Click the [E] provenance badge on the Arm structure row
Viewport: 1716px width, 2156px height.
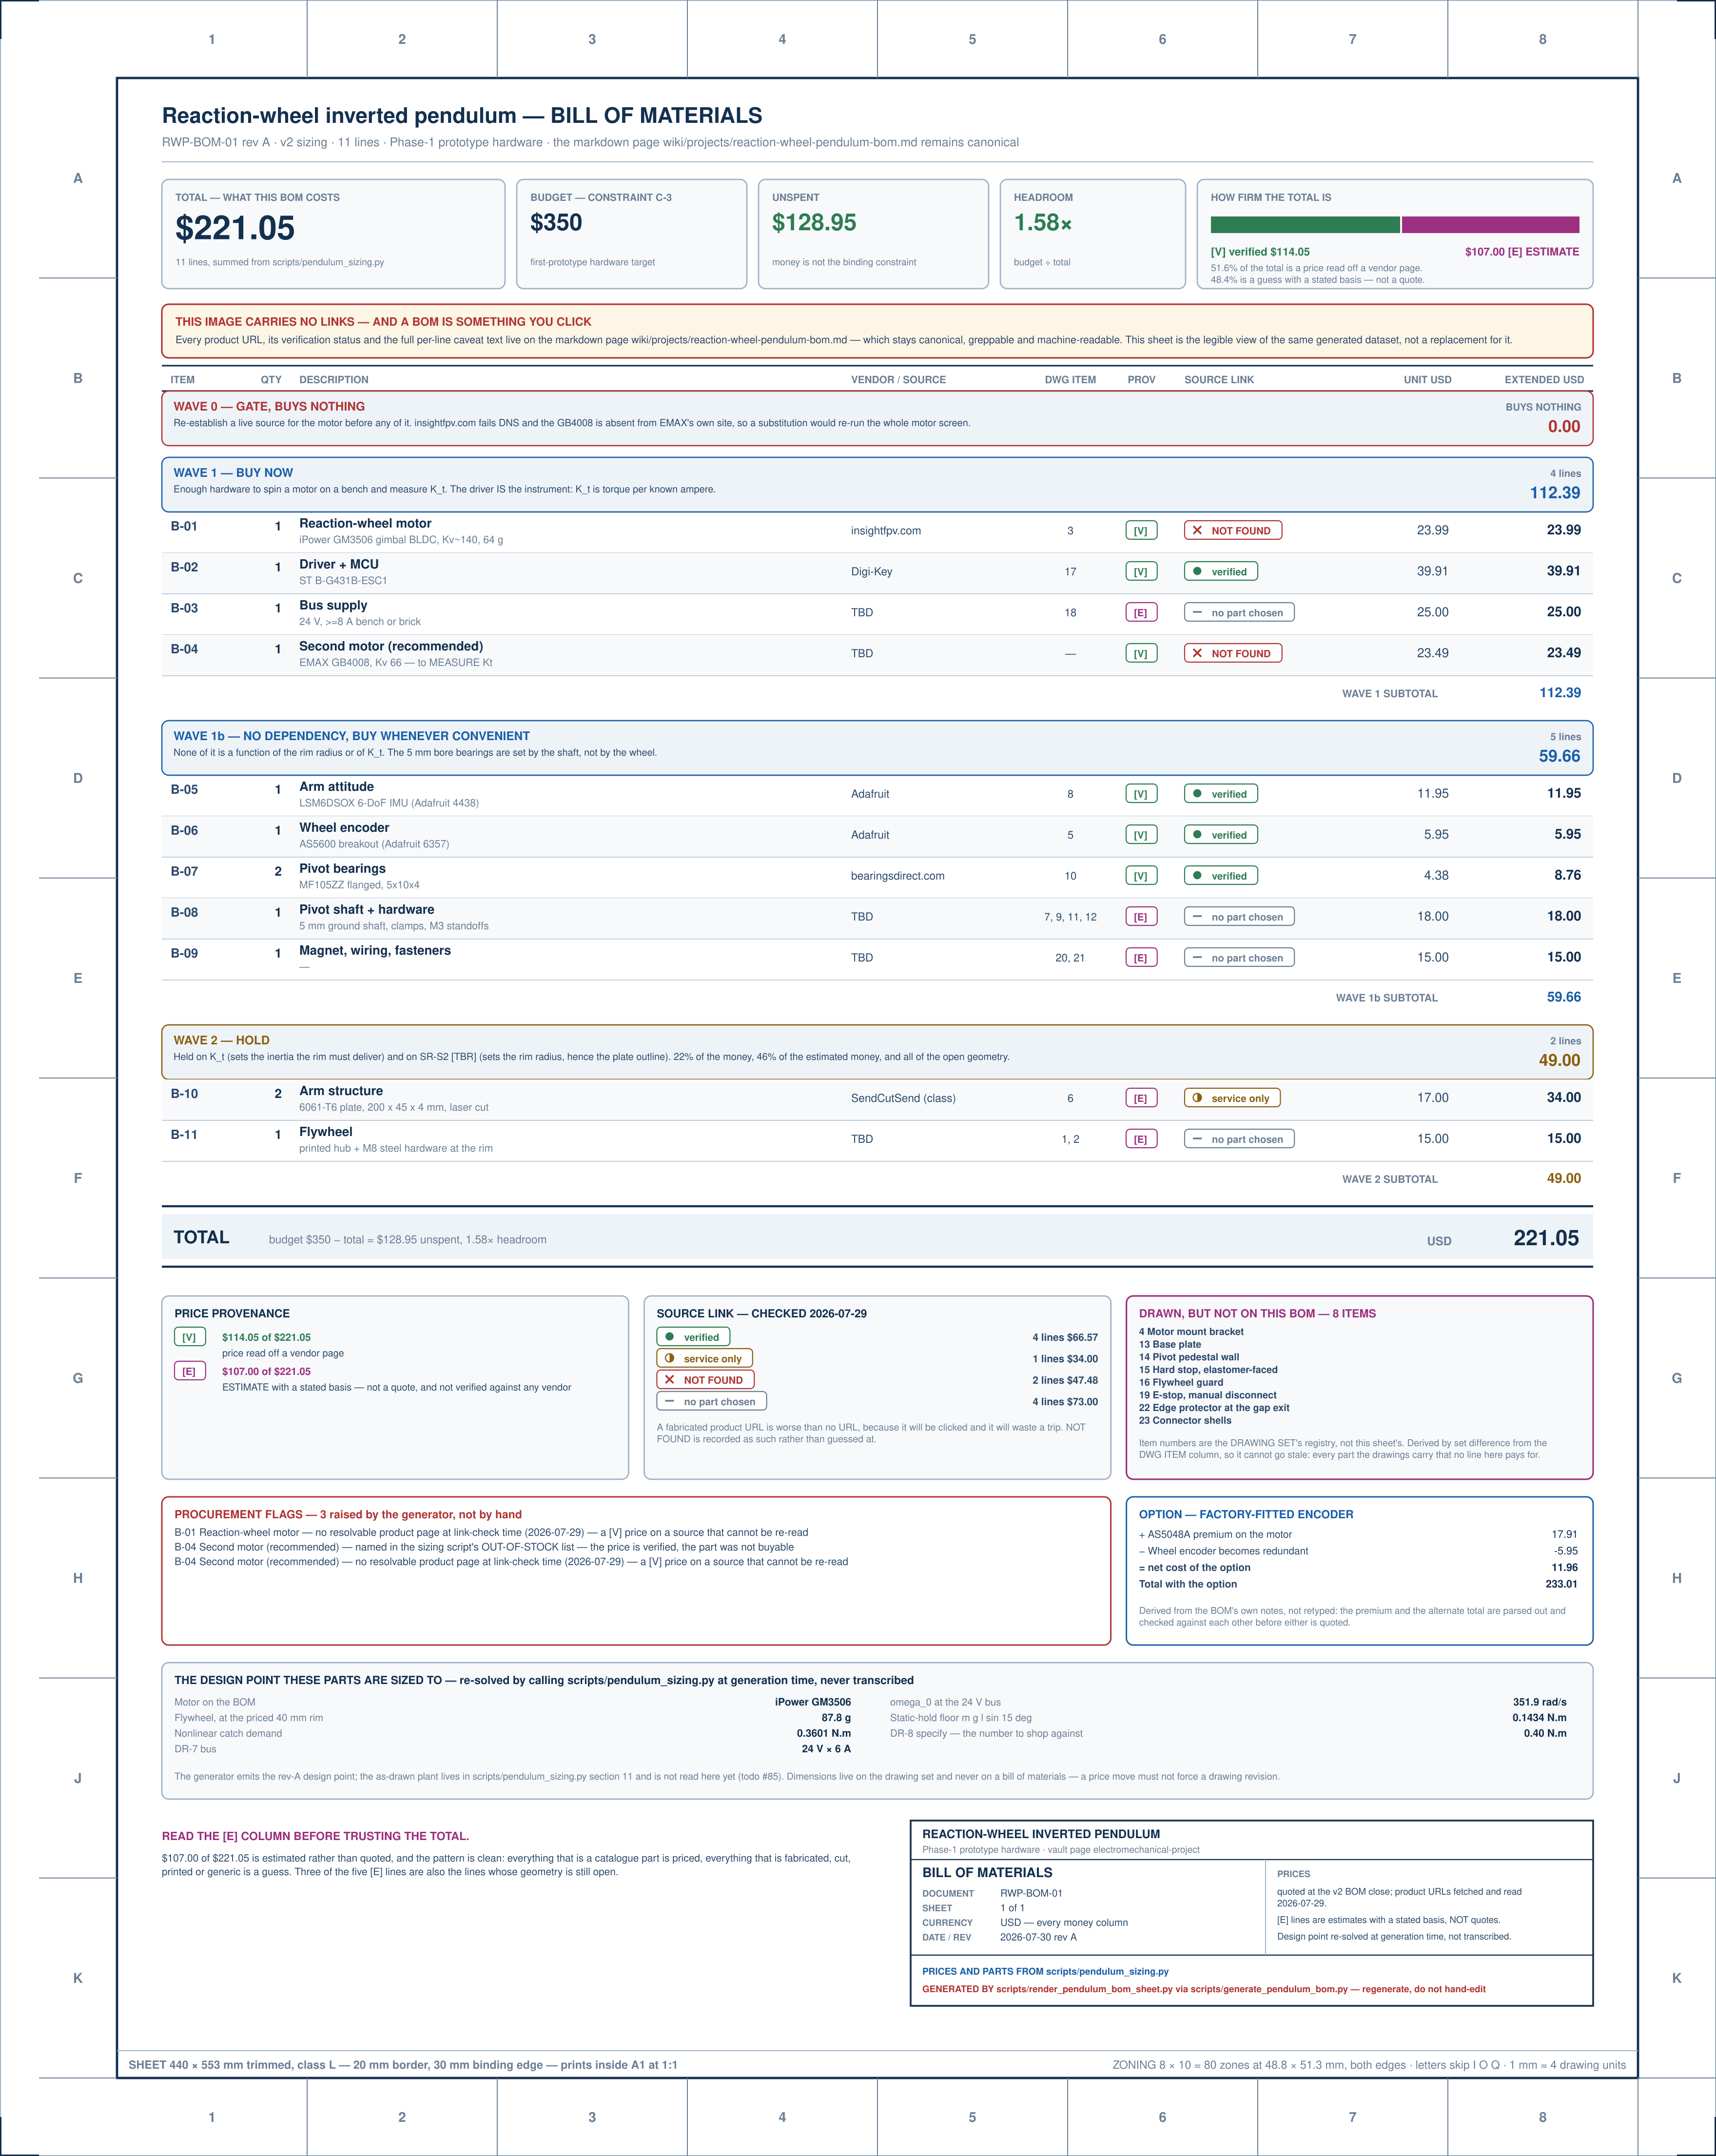pyautogui.click(x=1141, y=1098)
